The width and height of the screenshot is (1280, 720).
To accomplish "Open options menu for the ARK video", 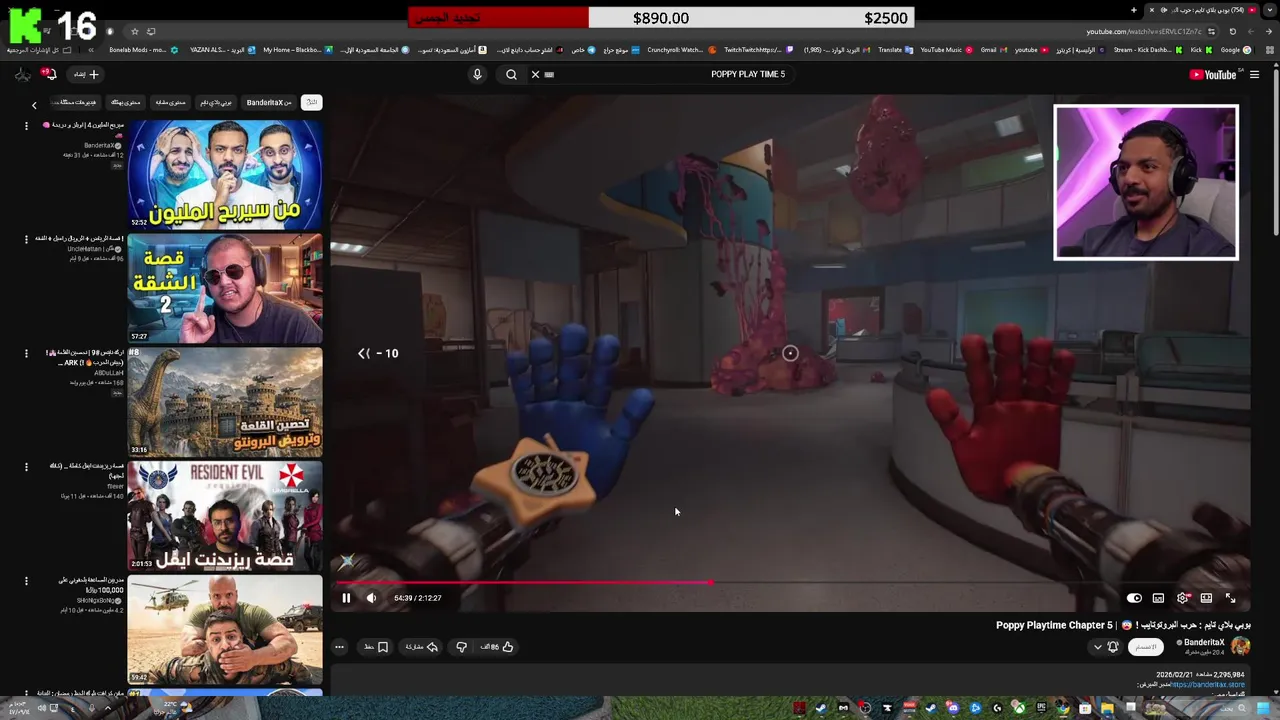I will click(x=26, y=353).
